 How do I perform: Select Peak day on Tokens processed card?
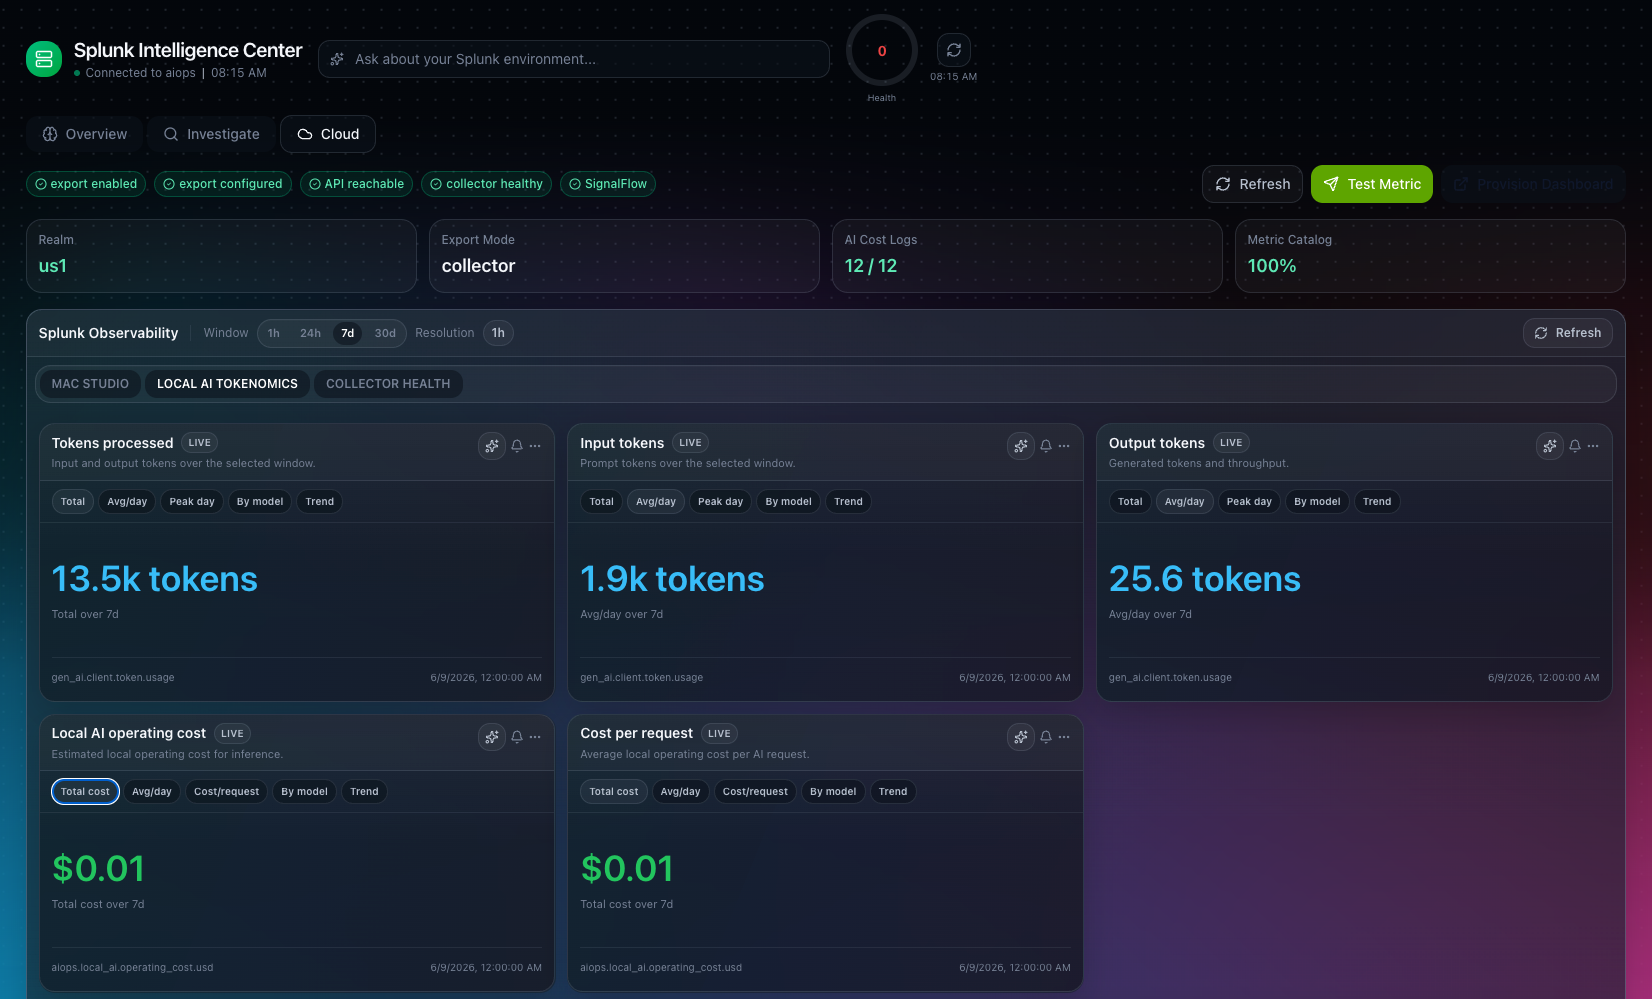pos(192,502)
